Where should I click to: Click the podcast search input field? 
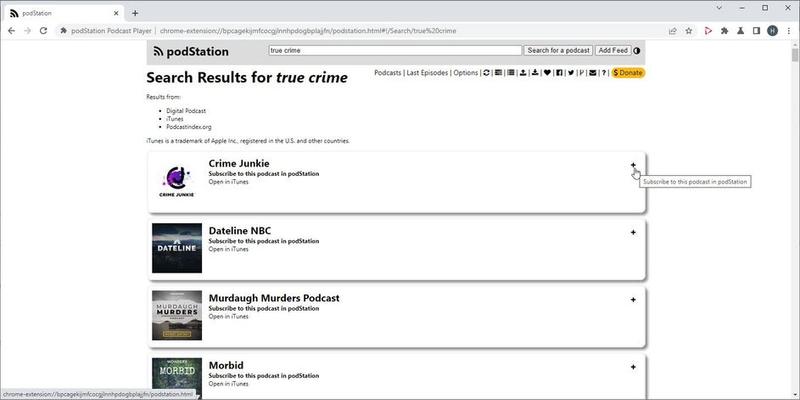[395, 51]
